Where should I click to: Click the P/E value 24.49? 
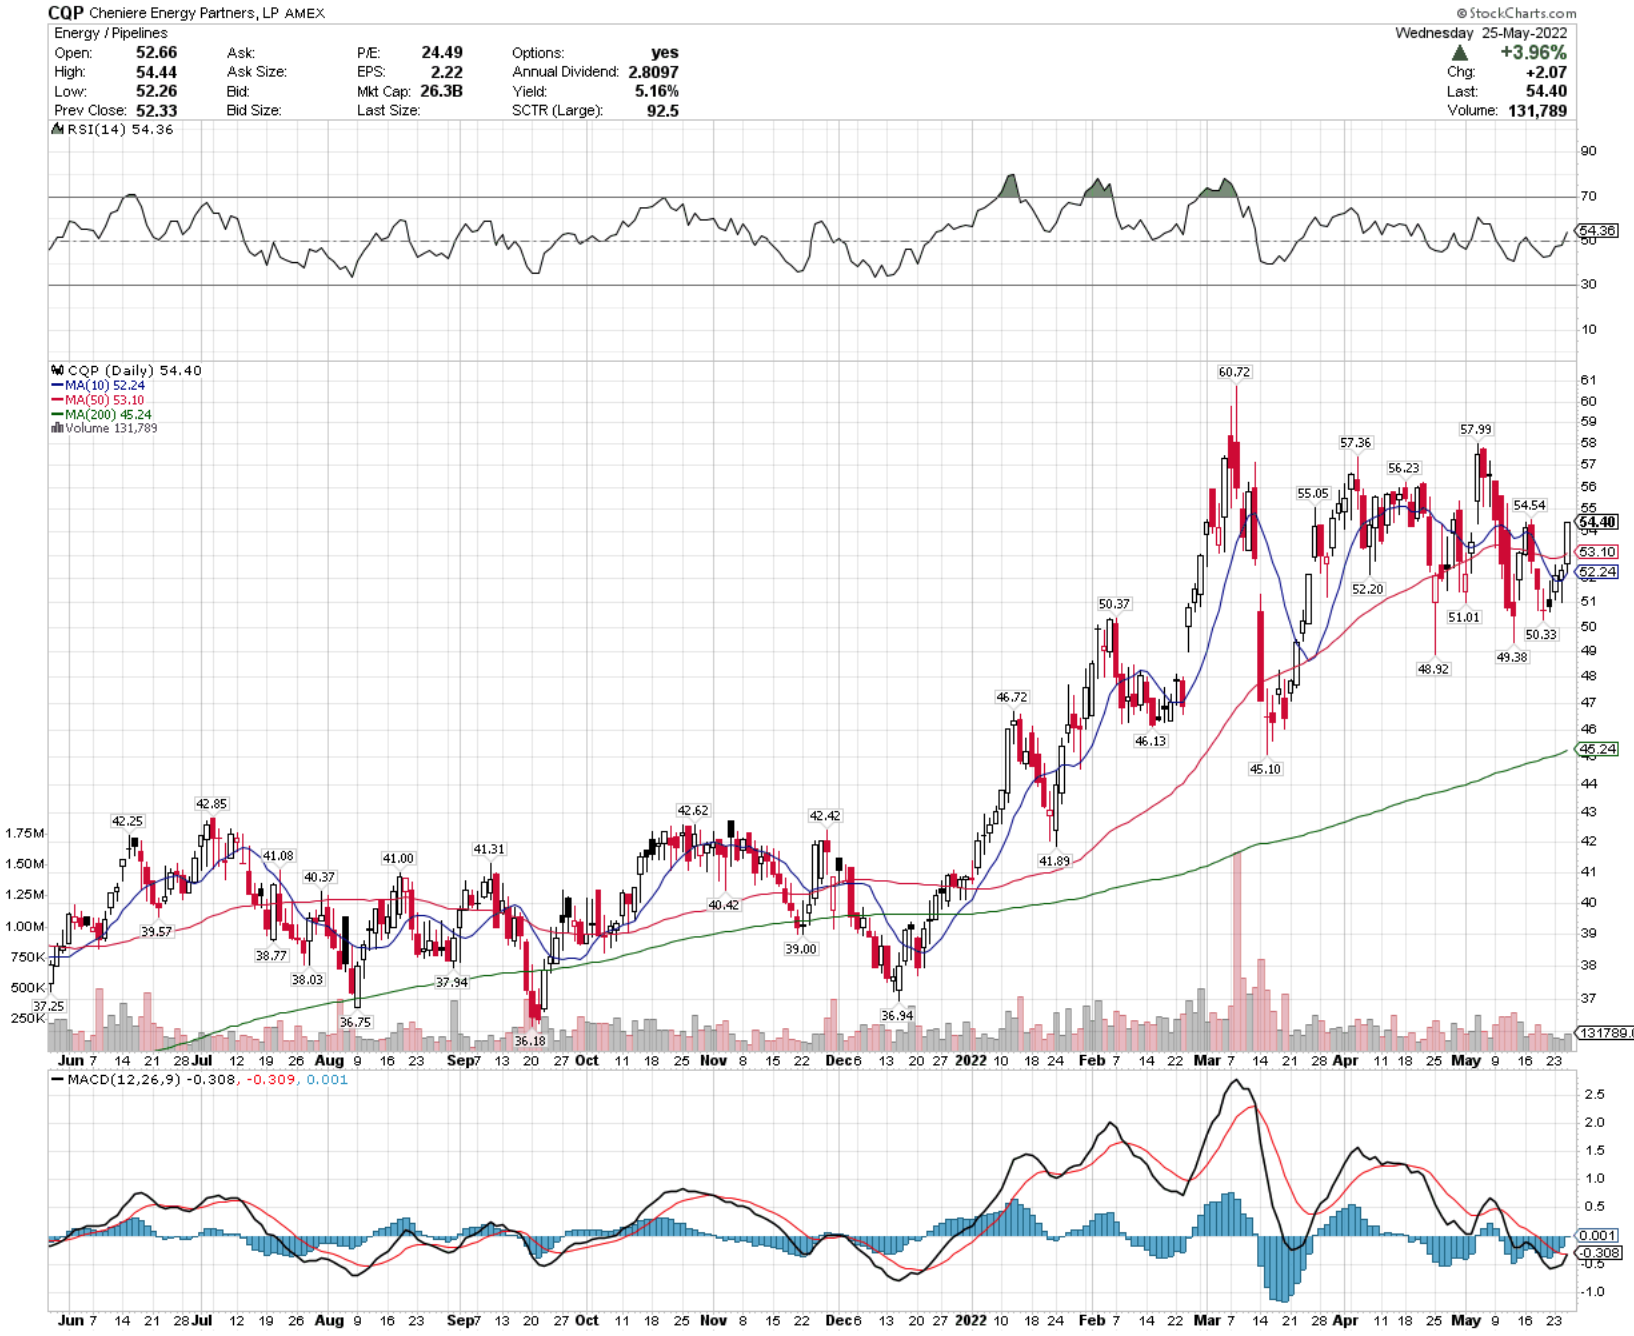coord(442,52)
